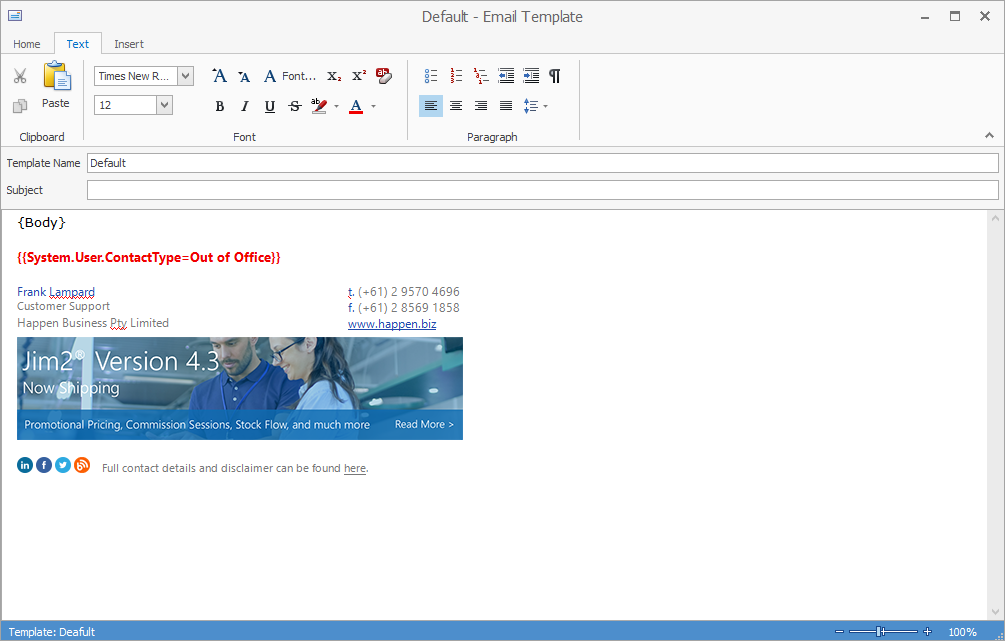
Task: Toggle the paragraph marks display
Action: point(555,75)
